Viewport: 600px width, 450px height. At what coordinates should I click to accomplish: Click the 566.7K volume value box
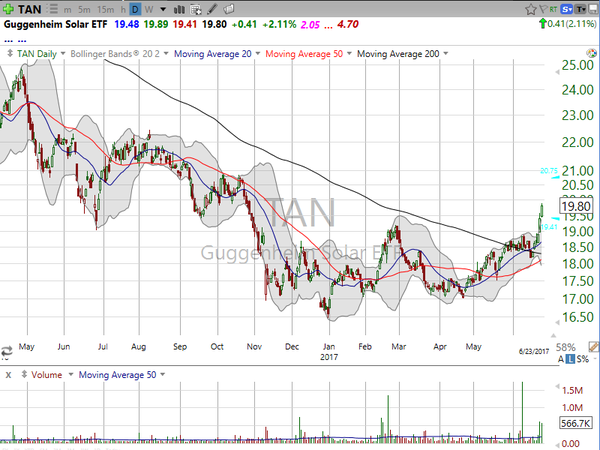(x=576, y=423)
